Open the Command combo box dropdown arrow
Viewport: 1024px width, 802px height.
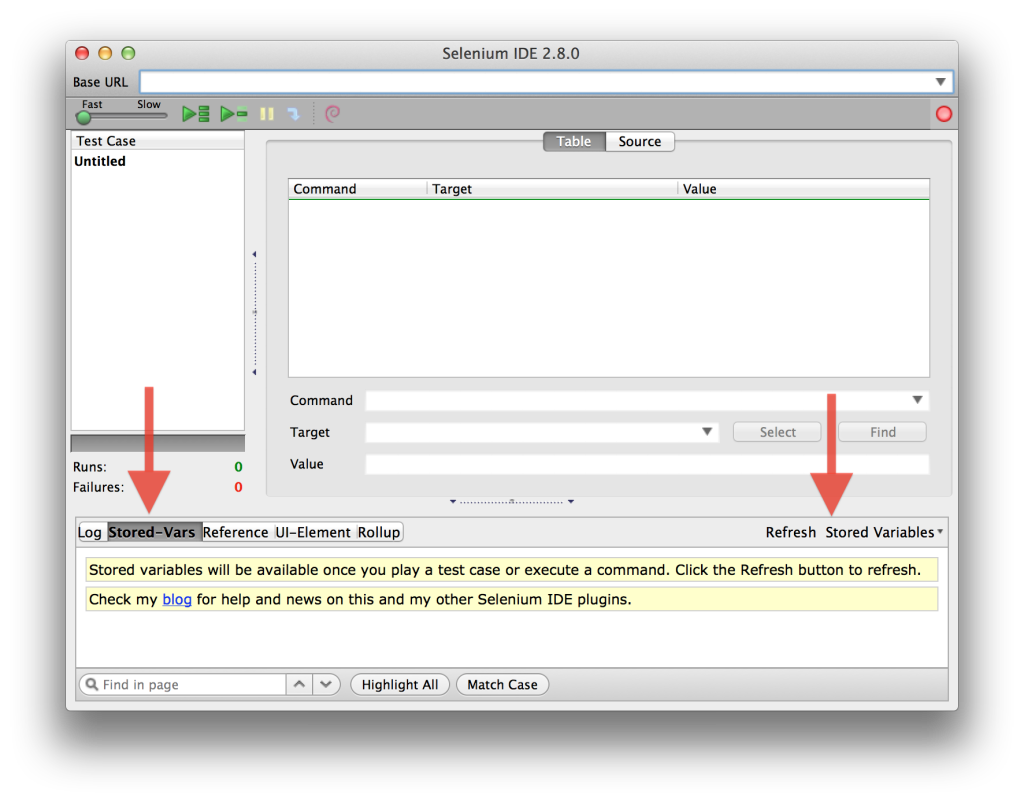pyautogui.click(x=918, y=400)
